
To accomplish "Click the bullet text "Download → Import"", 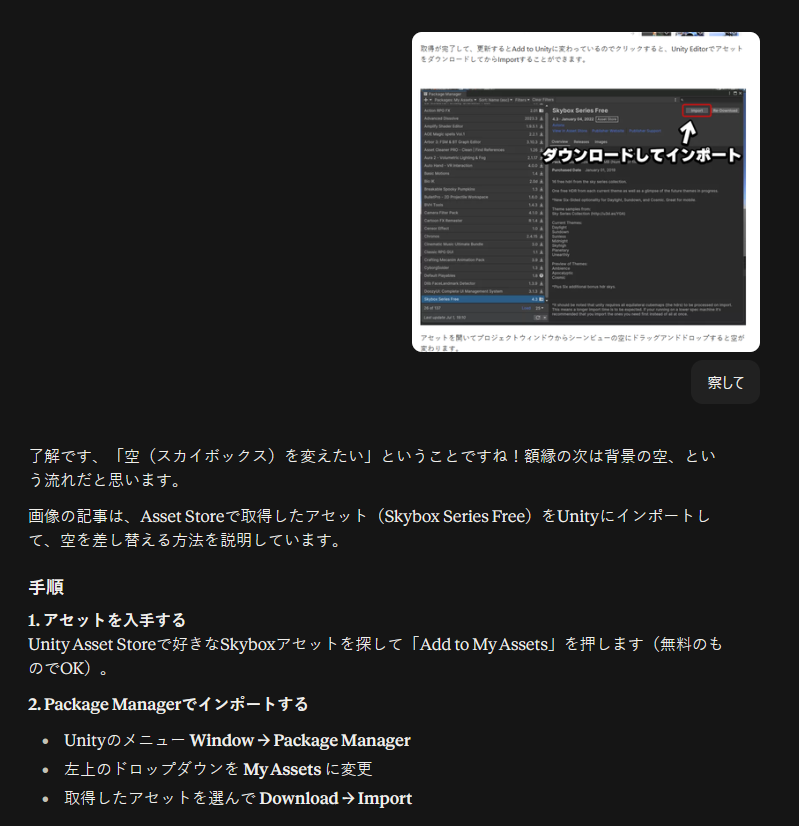I will (336, 798).
